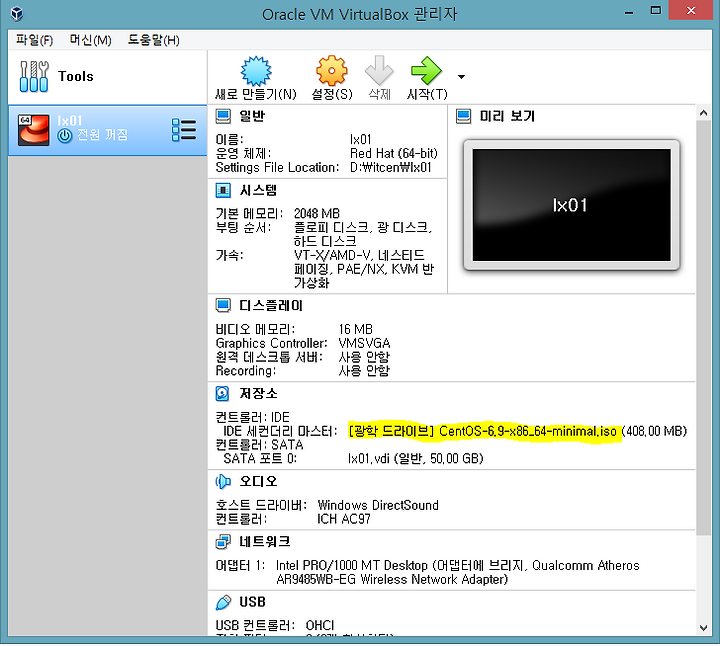Click the 'D:₩itcen₩lx01' settings file location
The width and height of the screenshot is (720, 646).
click(391, 167)
